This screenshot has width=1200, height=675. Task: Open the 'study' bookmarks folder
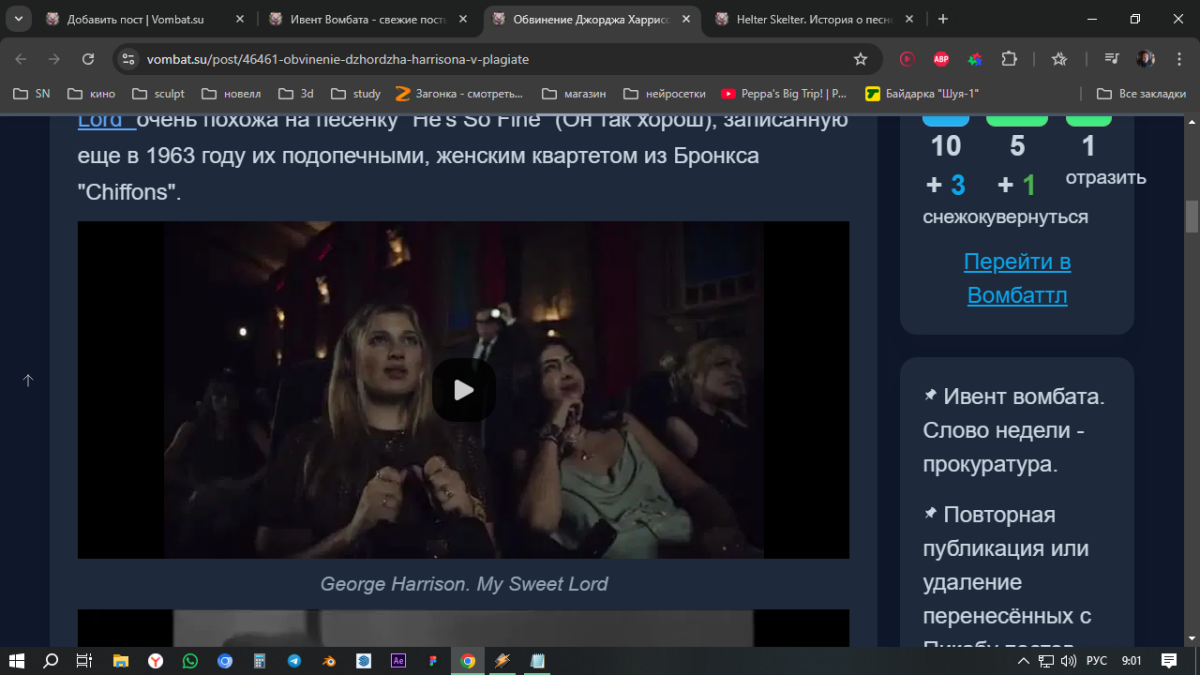pyautogui.click(x=354, y=93)
